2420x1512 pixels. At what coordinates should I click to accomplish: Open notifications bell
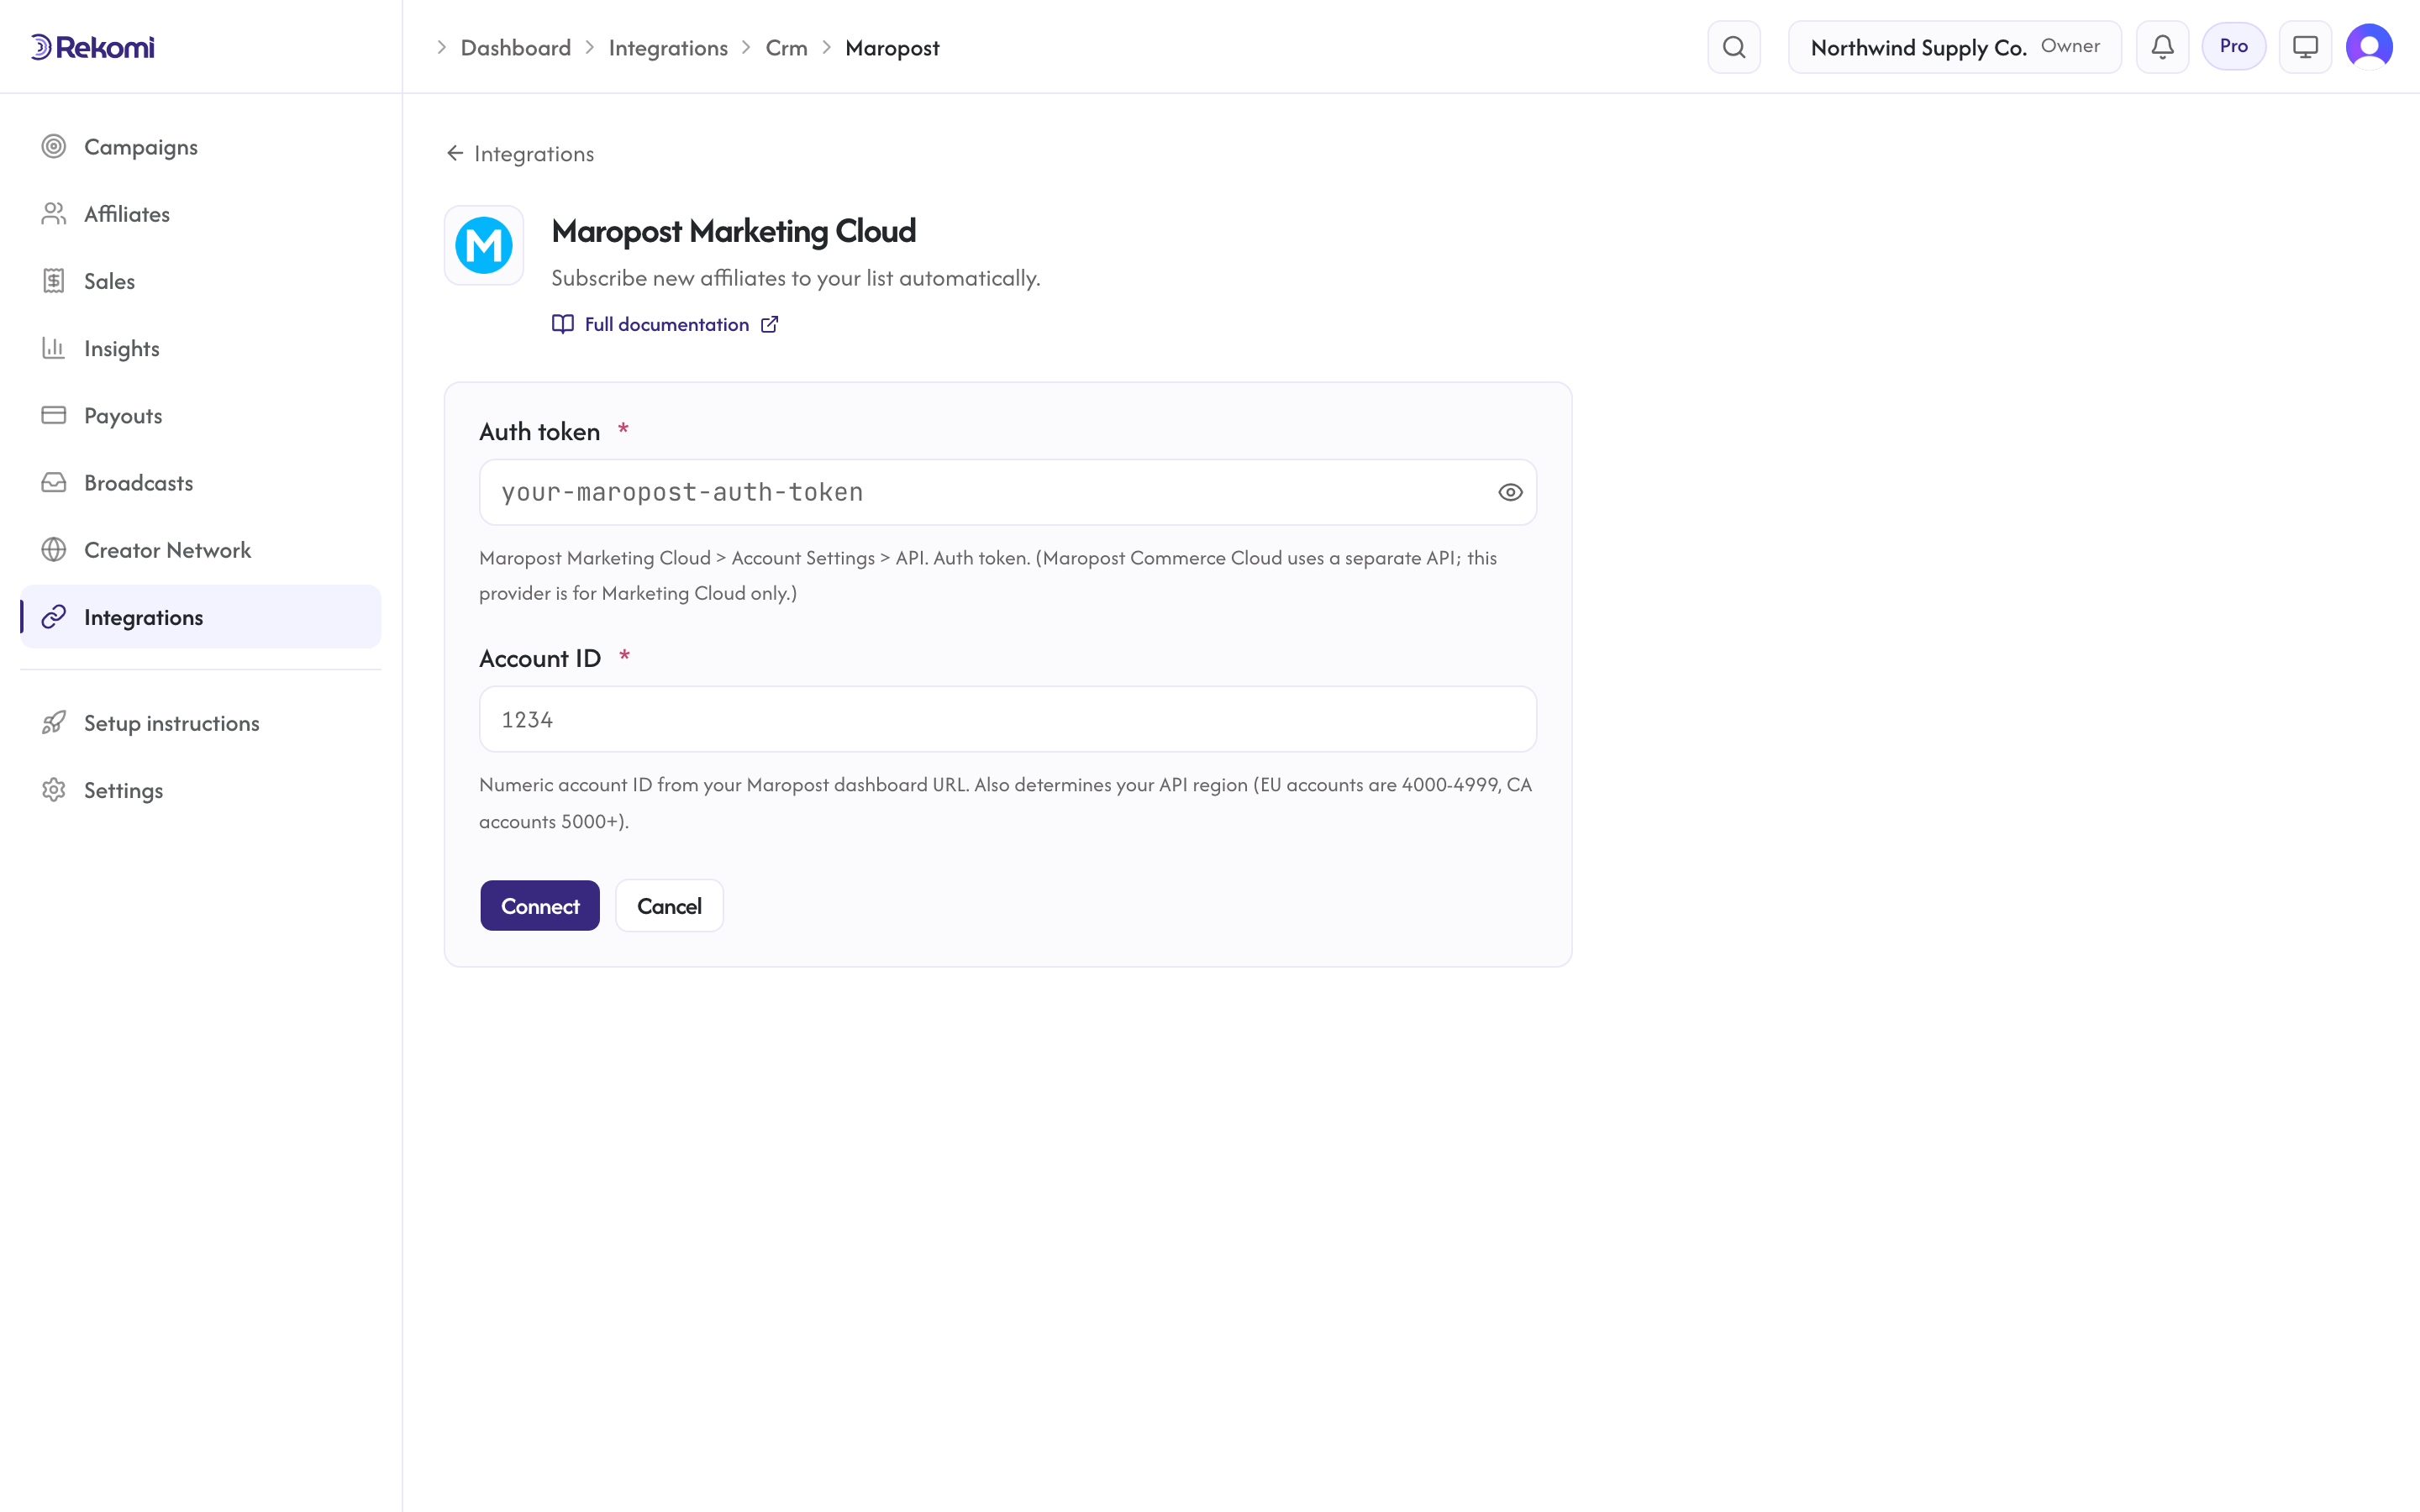(x=2162, y=47)
